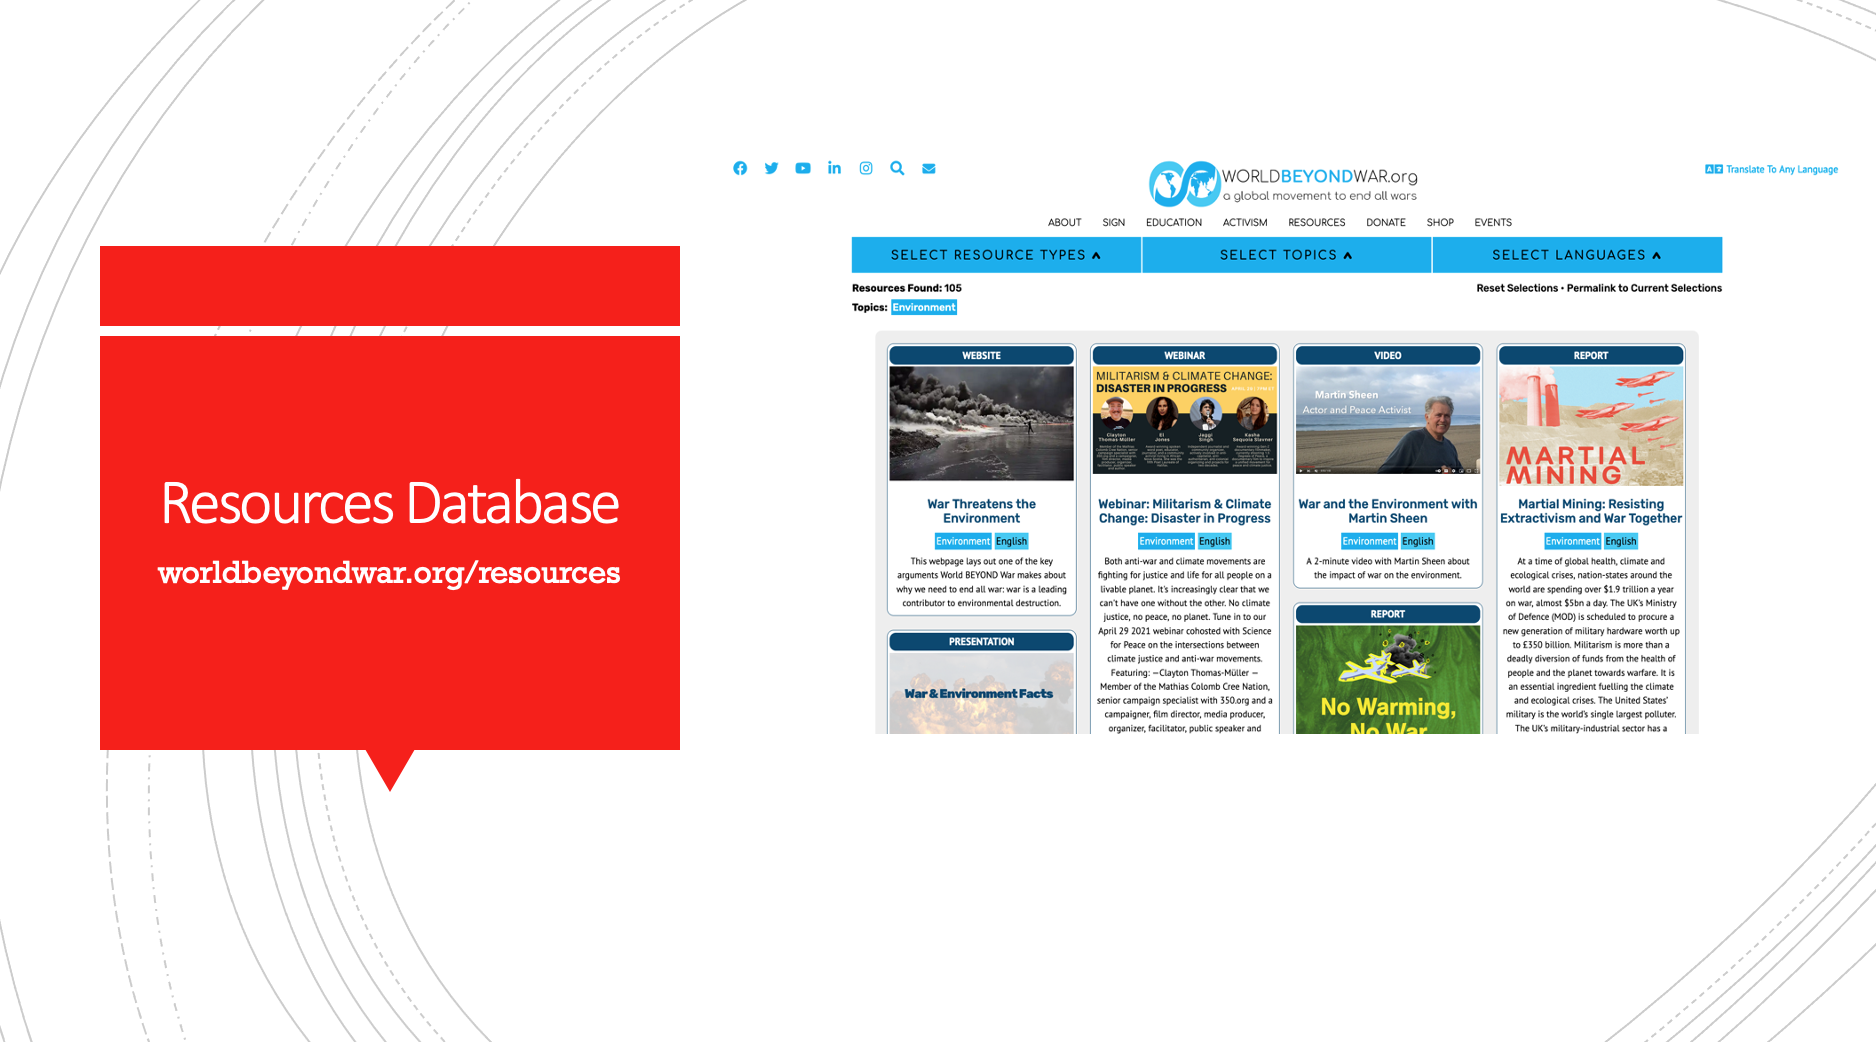Open the Twitter social icon
1876x1042 pixels.
pyautogui.click(x=771, y=168)
